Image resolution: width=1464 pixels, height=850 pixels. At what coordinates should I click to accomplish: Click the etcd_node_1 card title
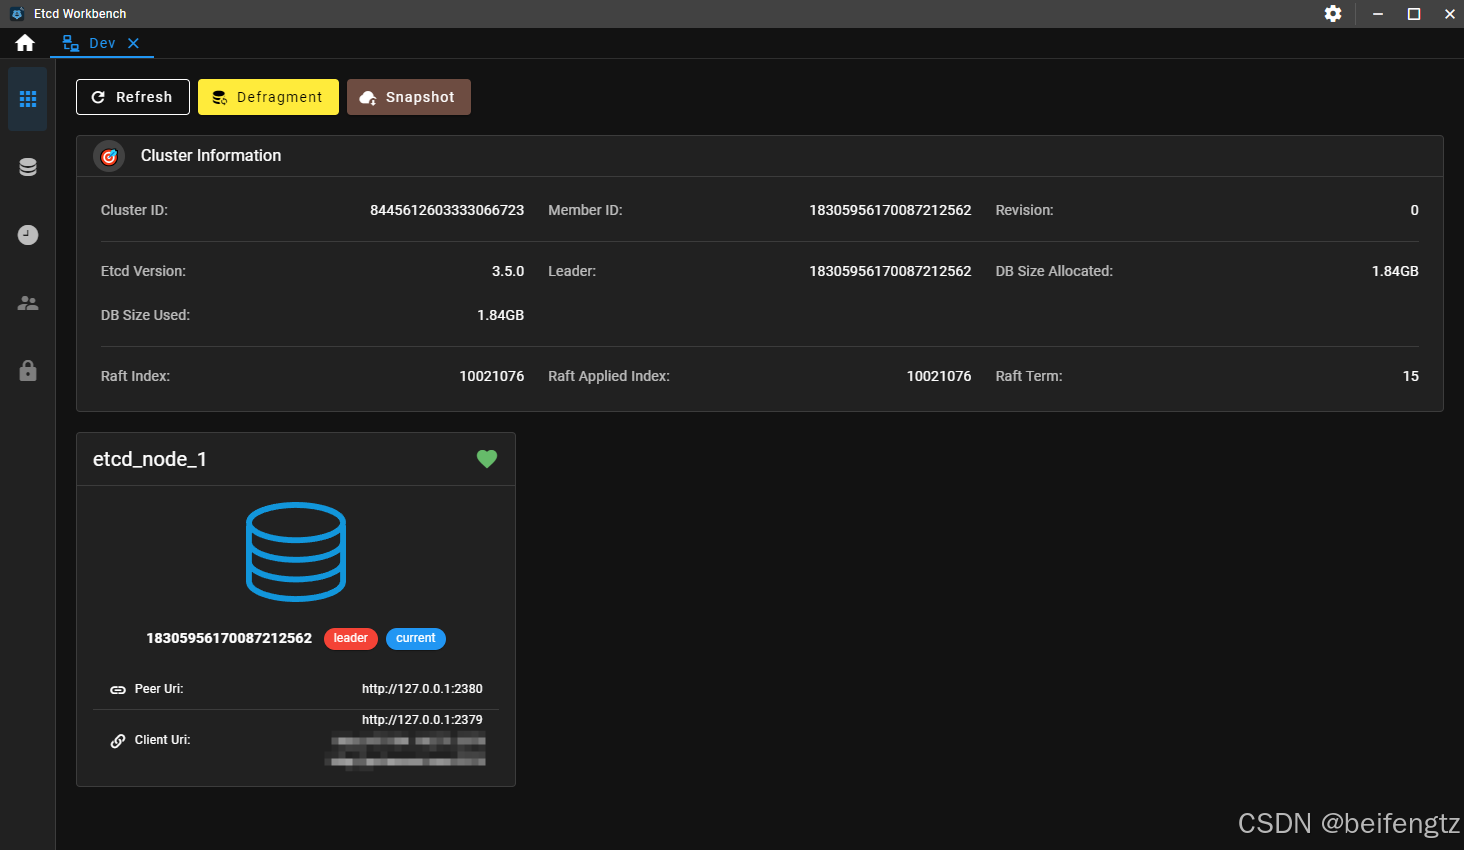point(150,459)
